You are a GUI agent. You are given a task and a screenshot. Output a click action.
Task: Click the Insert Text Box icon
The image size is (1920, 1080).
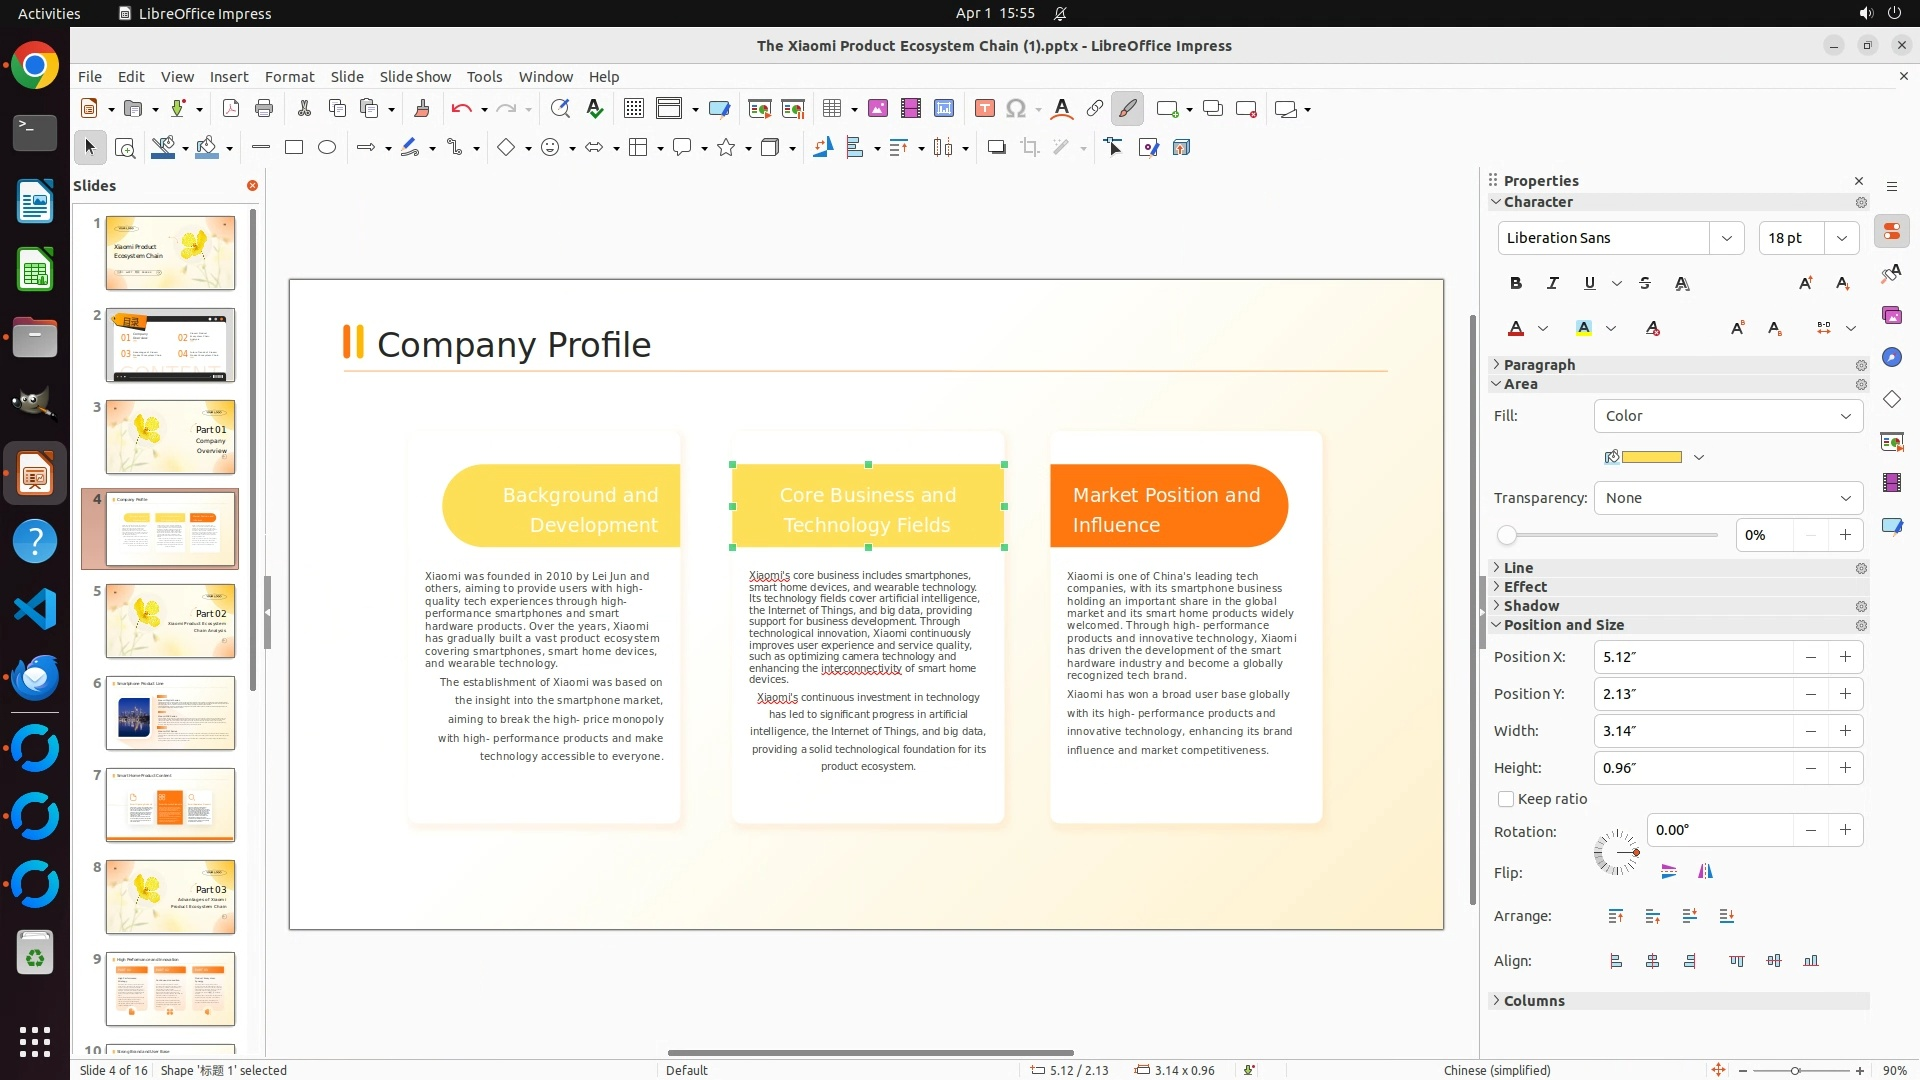click(984, 109)
